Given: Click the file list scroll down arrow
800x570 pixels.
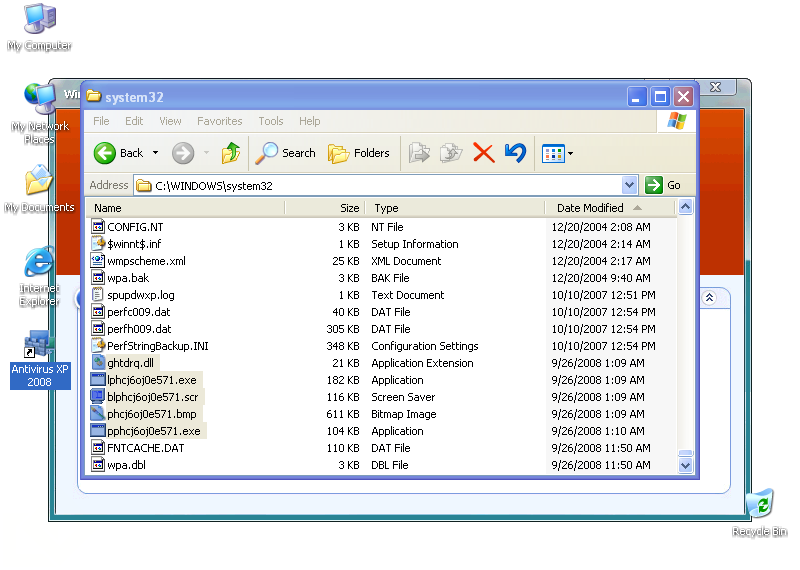Looking at the screenshot, I should point(685,465).
